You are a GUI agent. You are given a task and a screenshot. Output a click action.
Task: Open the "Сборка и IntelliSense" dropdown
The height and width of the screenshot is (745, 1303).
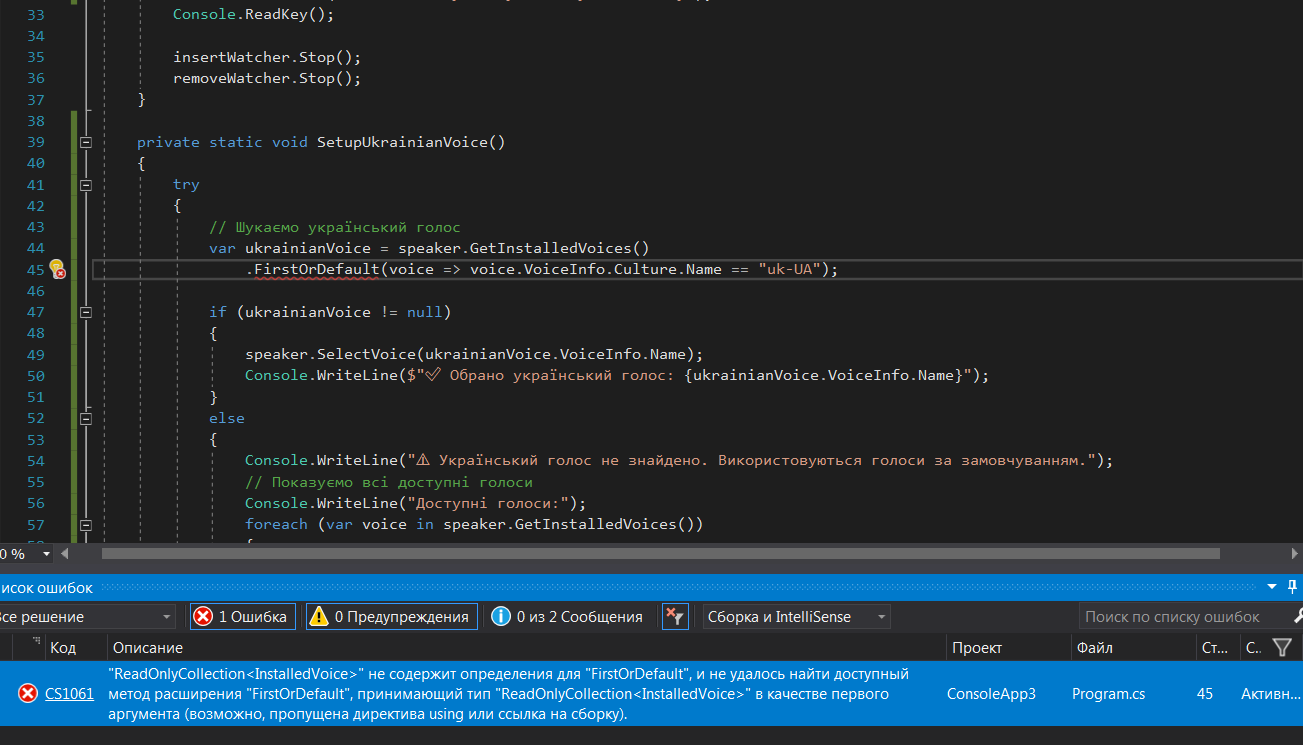(x=796, y=617)
